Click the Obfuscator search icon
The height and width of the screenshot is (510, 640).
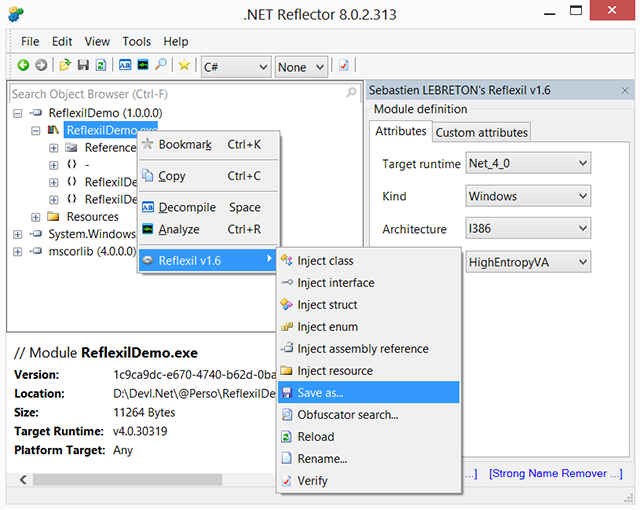point(287,415)
